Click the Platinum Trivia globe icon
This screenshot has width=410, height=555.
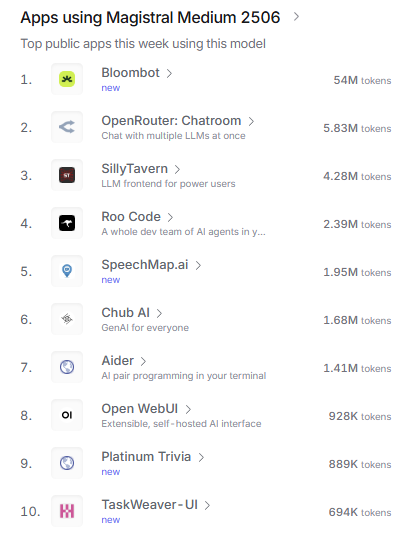click(x=67, y=463)
